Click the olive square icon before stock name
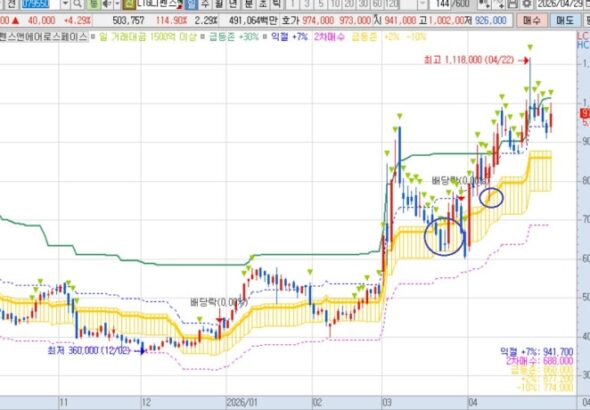The width and height of the screenshot is (590, 410). [x=129, y=4]
